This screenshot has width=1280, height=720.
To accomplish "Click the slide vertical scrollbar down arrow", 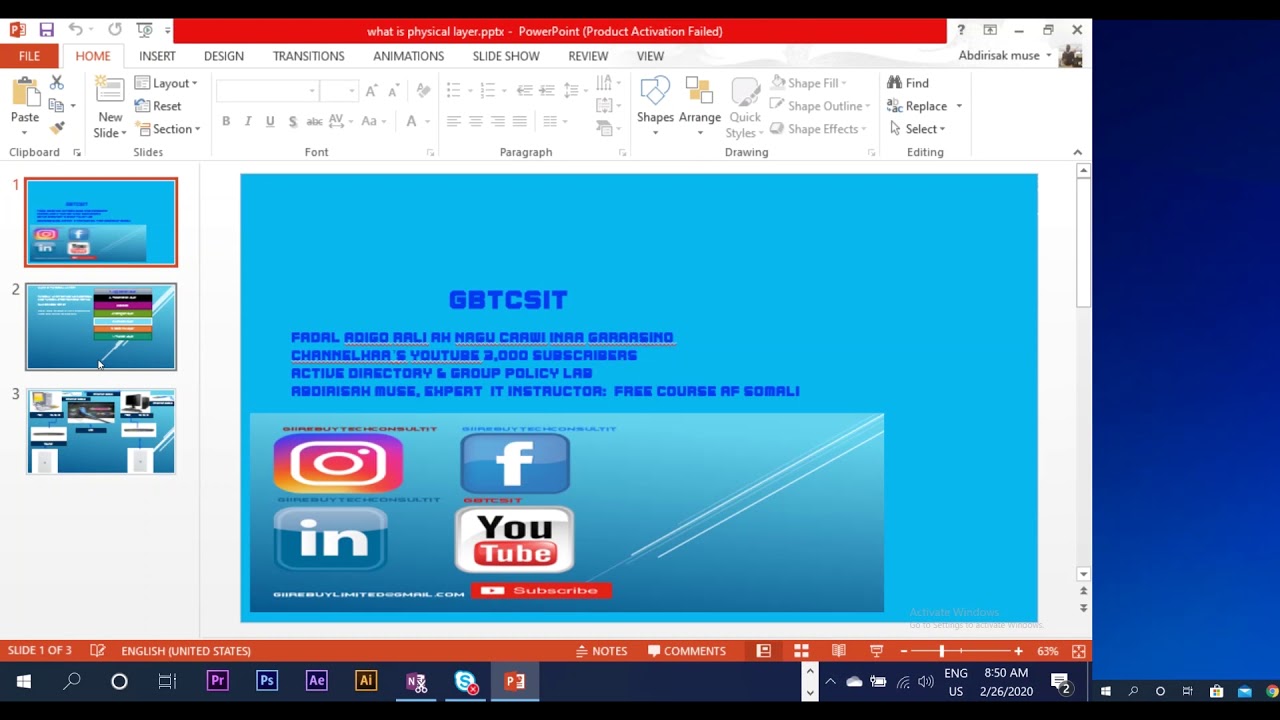I will [x=1083, y=574].
